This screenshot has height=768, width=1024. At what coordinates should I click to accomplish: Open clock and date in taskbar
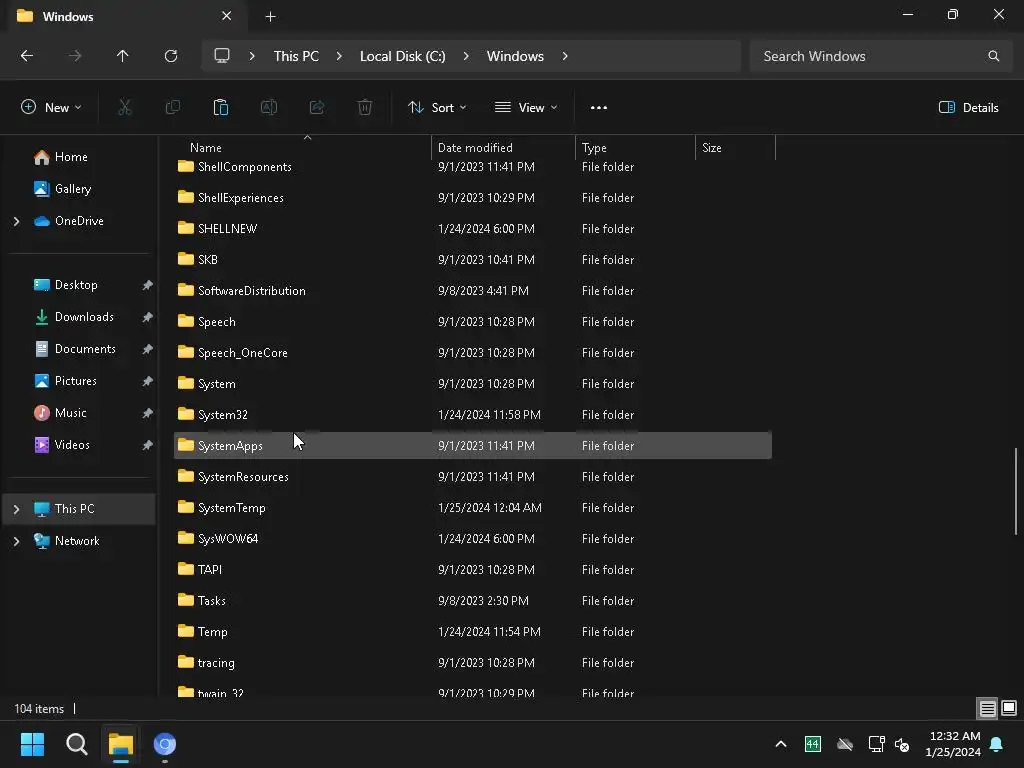click(952, 744)
